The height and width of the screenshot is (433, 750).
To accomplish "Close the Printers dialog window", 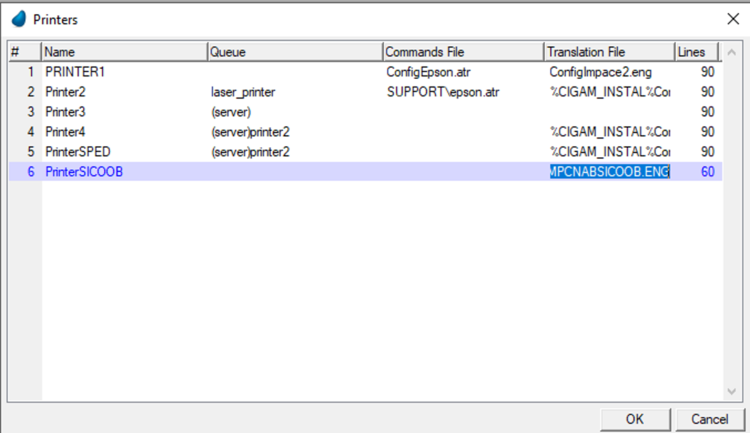I will tap(729, 18).
